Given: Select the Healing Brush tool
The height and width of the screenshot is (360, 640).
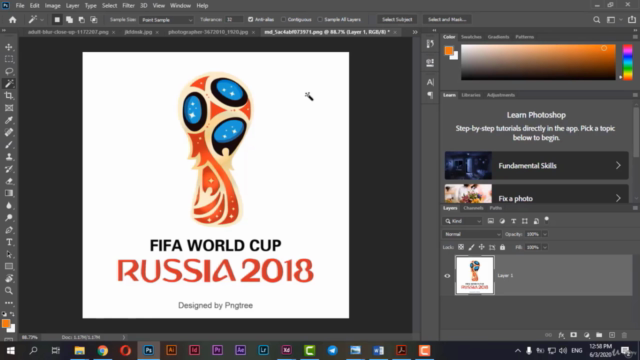Looking at the screenshot, I should [x=9, y=133].
